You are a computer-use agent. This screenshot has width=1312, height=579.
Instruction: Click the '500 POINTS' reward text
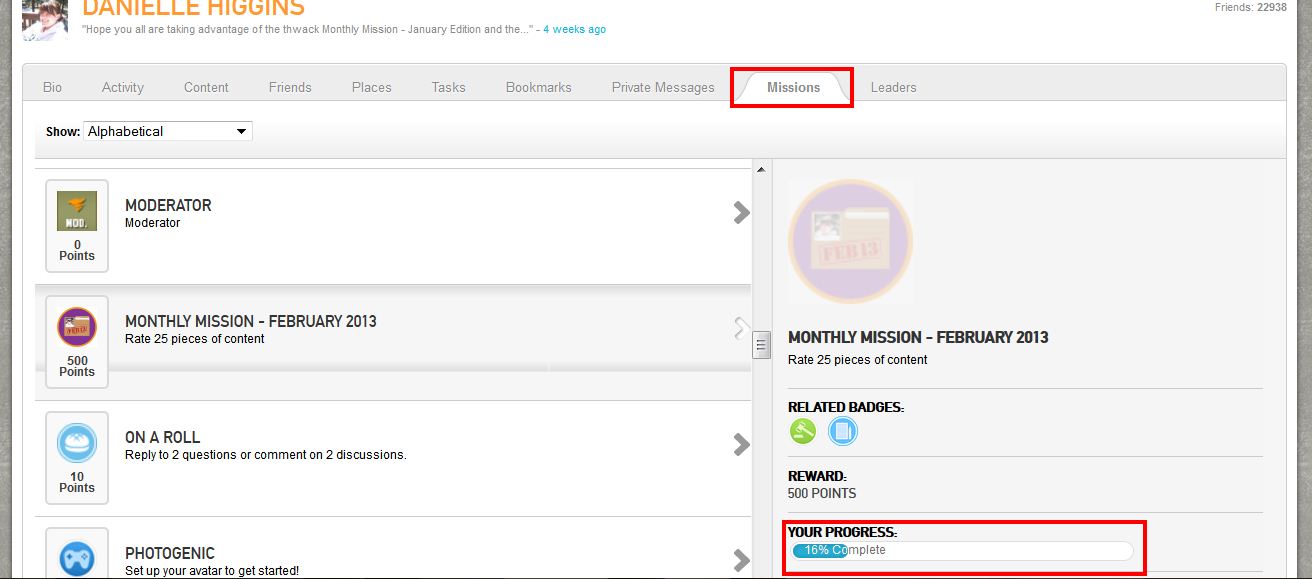(822, 493)
